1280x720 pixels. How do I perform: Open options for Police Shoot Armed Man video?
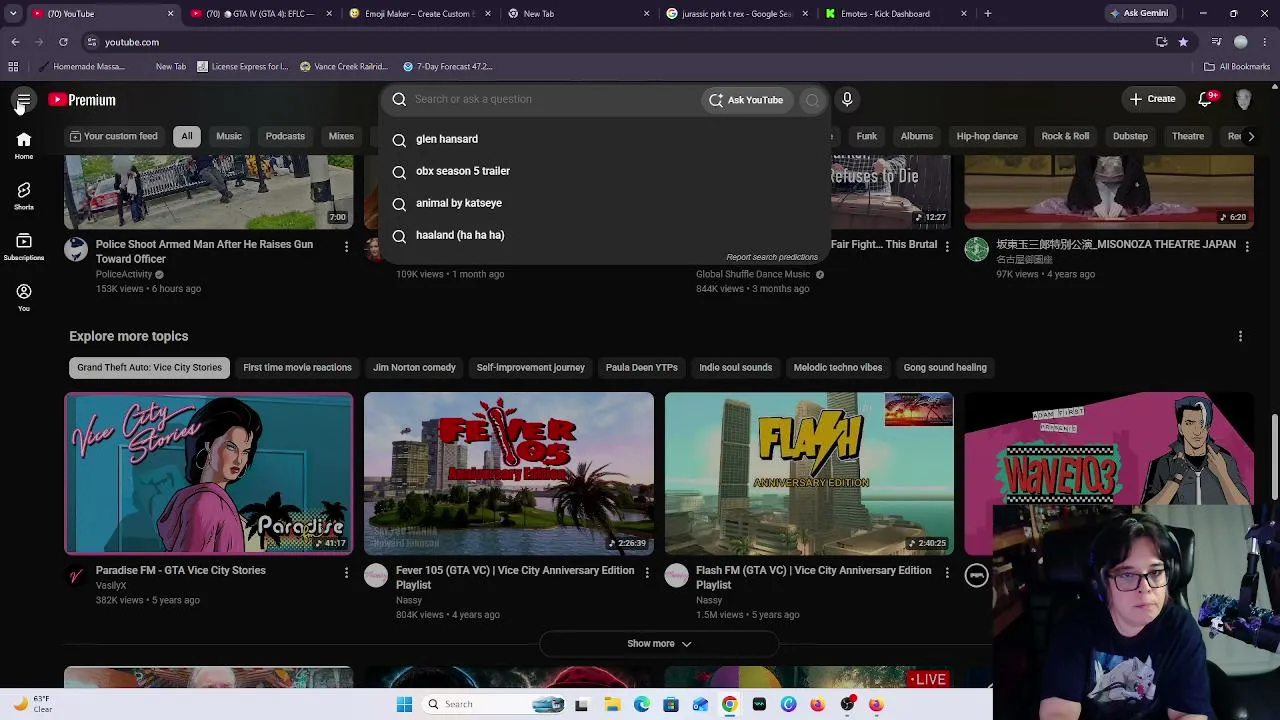(346, 246)
